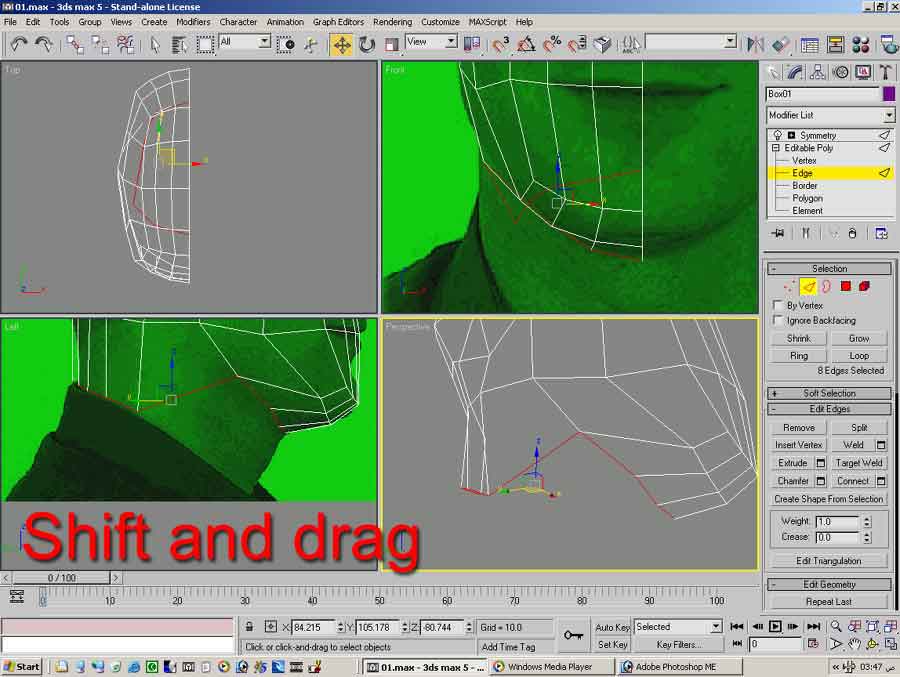
Task: Choose the Select Object arrow tool
Action: [154, 44]
